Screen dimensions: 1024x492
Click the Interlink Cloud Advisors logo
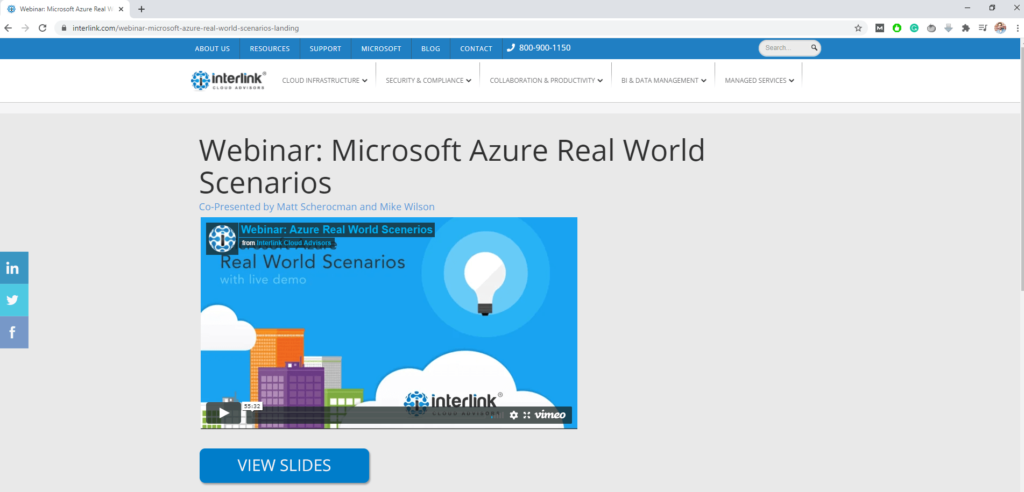(x=229, y=80)
